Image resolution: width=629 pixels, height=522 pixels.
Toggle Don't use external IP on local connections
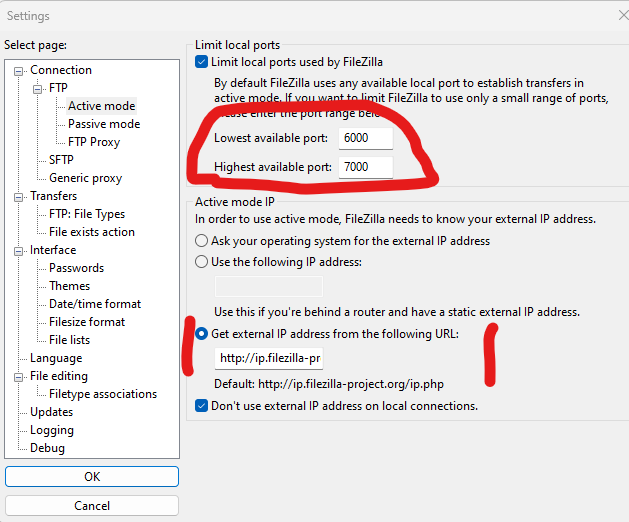pyautogui.click(x=202, y=406)
